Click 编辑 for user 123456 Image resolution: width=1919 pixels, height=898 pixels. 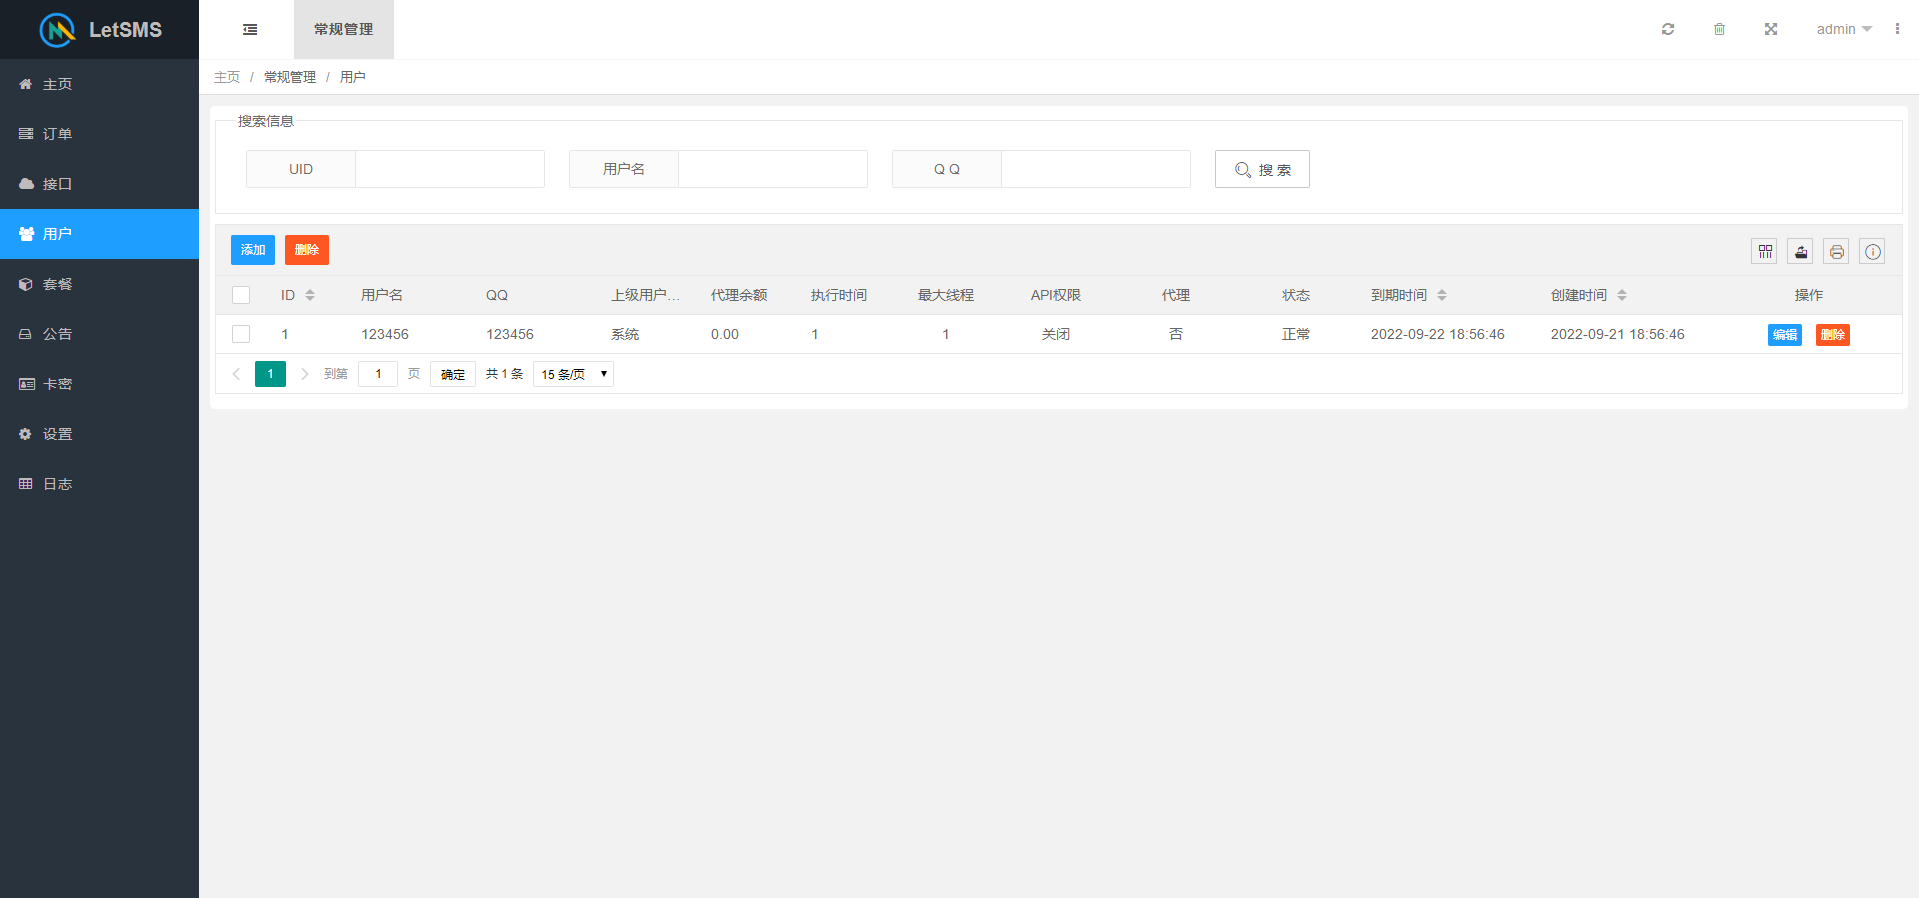[1785, 335]
